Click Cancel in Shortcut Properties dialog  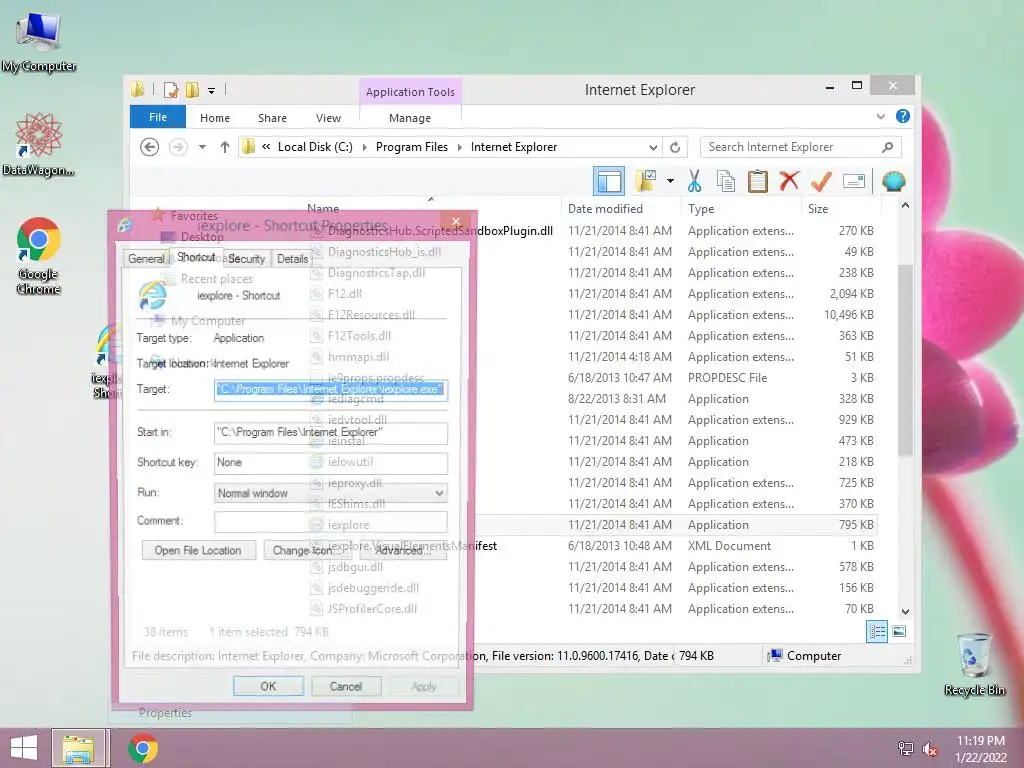[345, 686]
